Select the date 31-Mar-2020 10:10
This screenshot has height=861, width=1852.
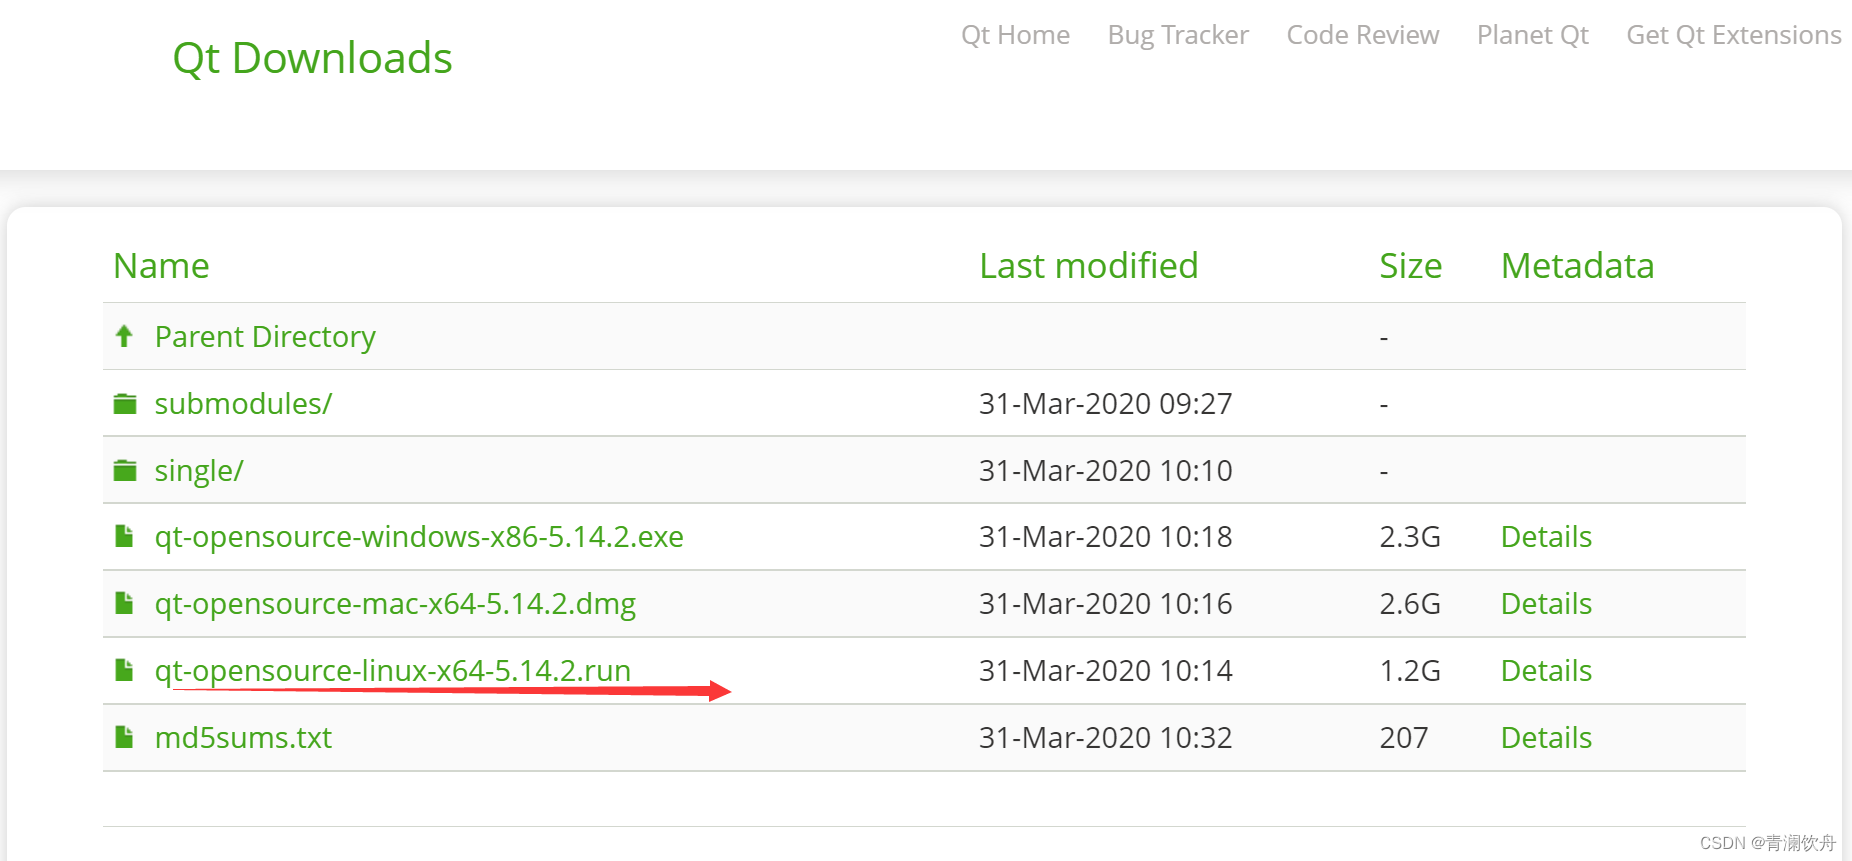click(x=1105, y=471)
